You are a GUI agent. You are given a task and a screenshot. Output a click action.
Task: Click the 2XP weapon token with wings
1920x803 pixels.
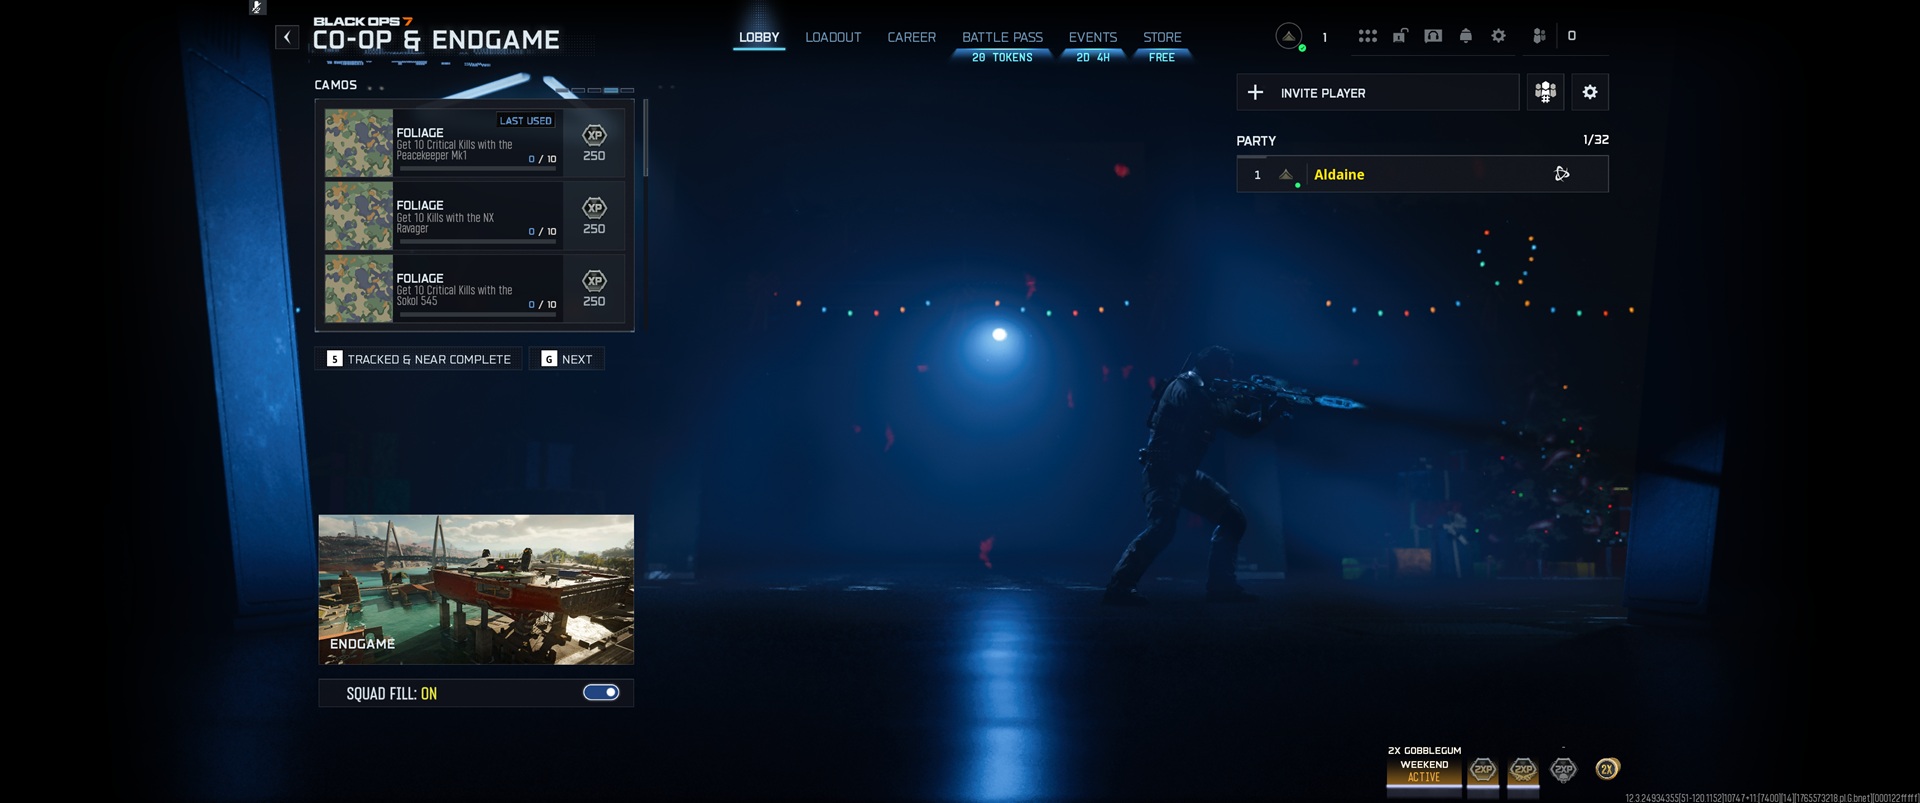(1523, 769)
